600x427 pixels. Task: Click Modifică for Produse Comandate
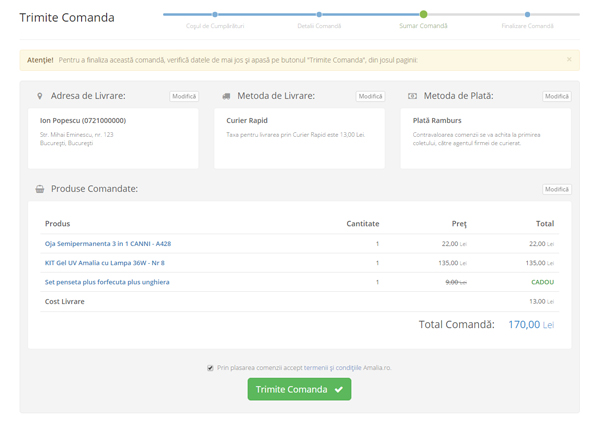(x=556, y=189)
